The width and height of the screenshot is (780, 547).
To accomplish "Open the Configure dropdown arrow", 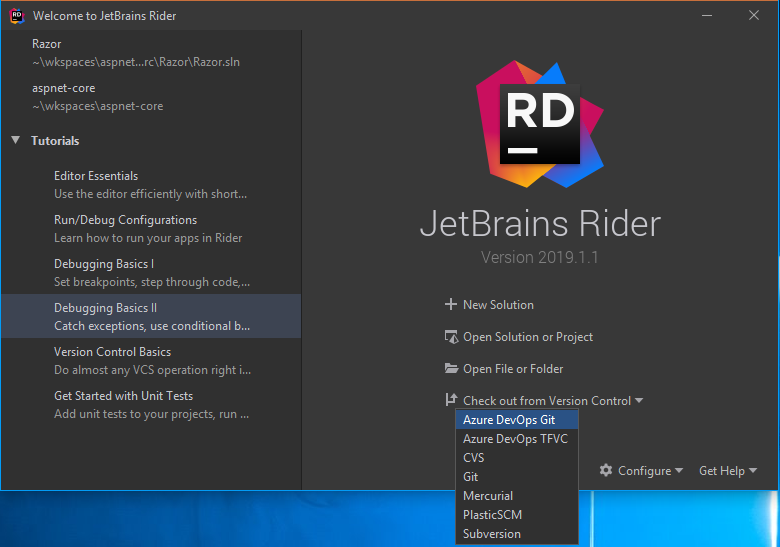I will click(679, 470).
